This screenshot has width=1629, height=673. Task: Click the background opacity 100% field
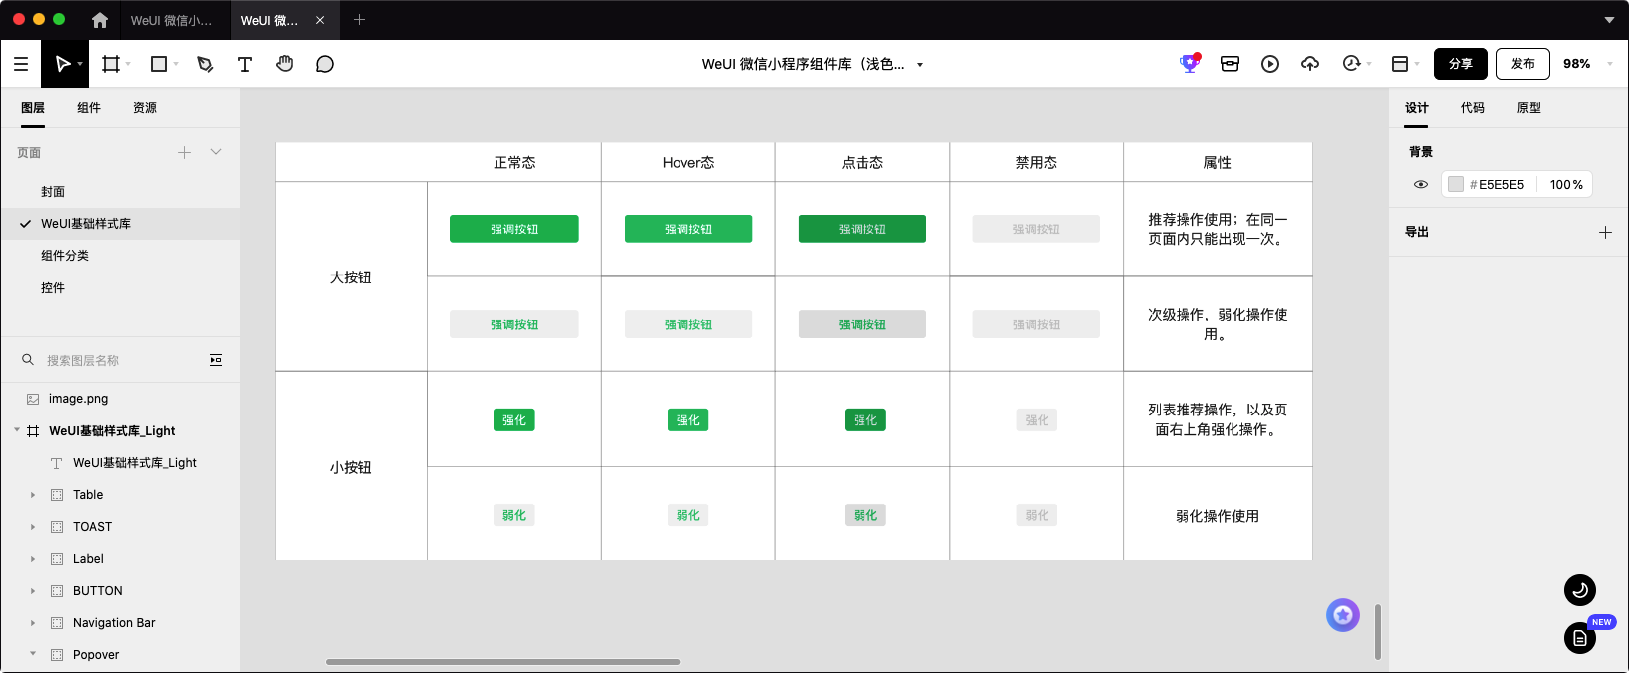pyautogui.click(x=1566, y=184)
